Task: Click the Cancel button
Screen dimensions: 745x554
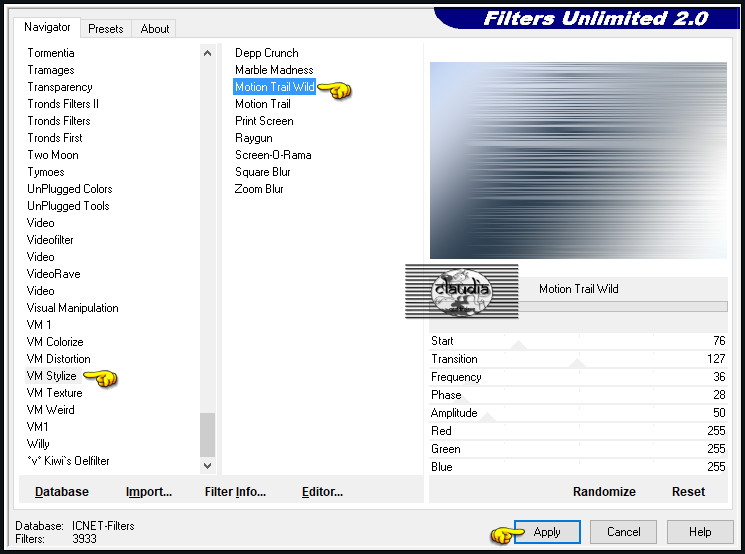Action: [623, 532]
